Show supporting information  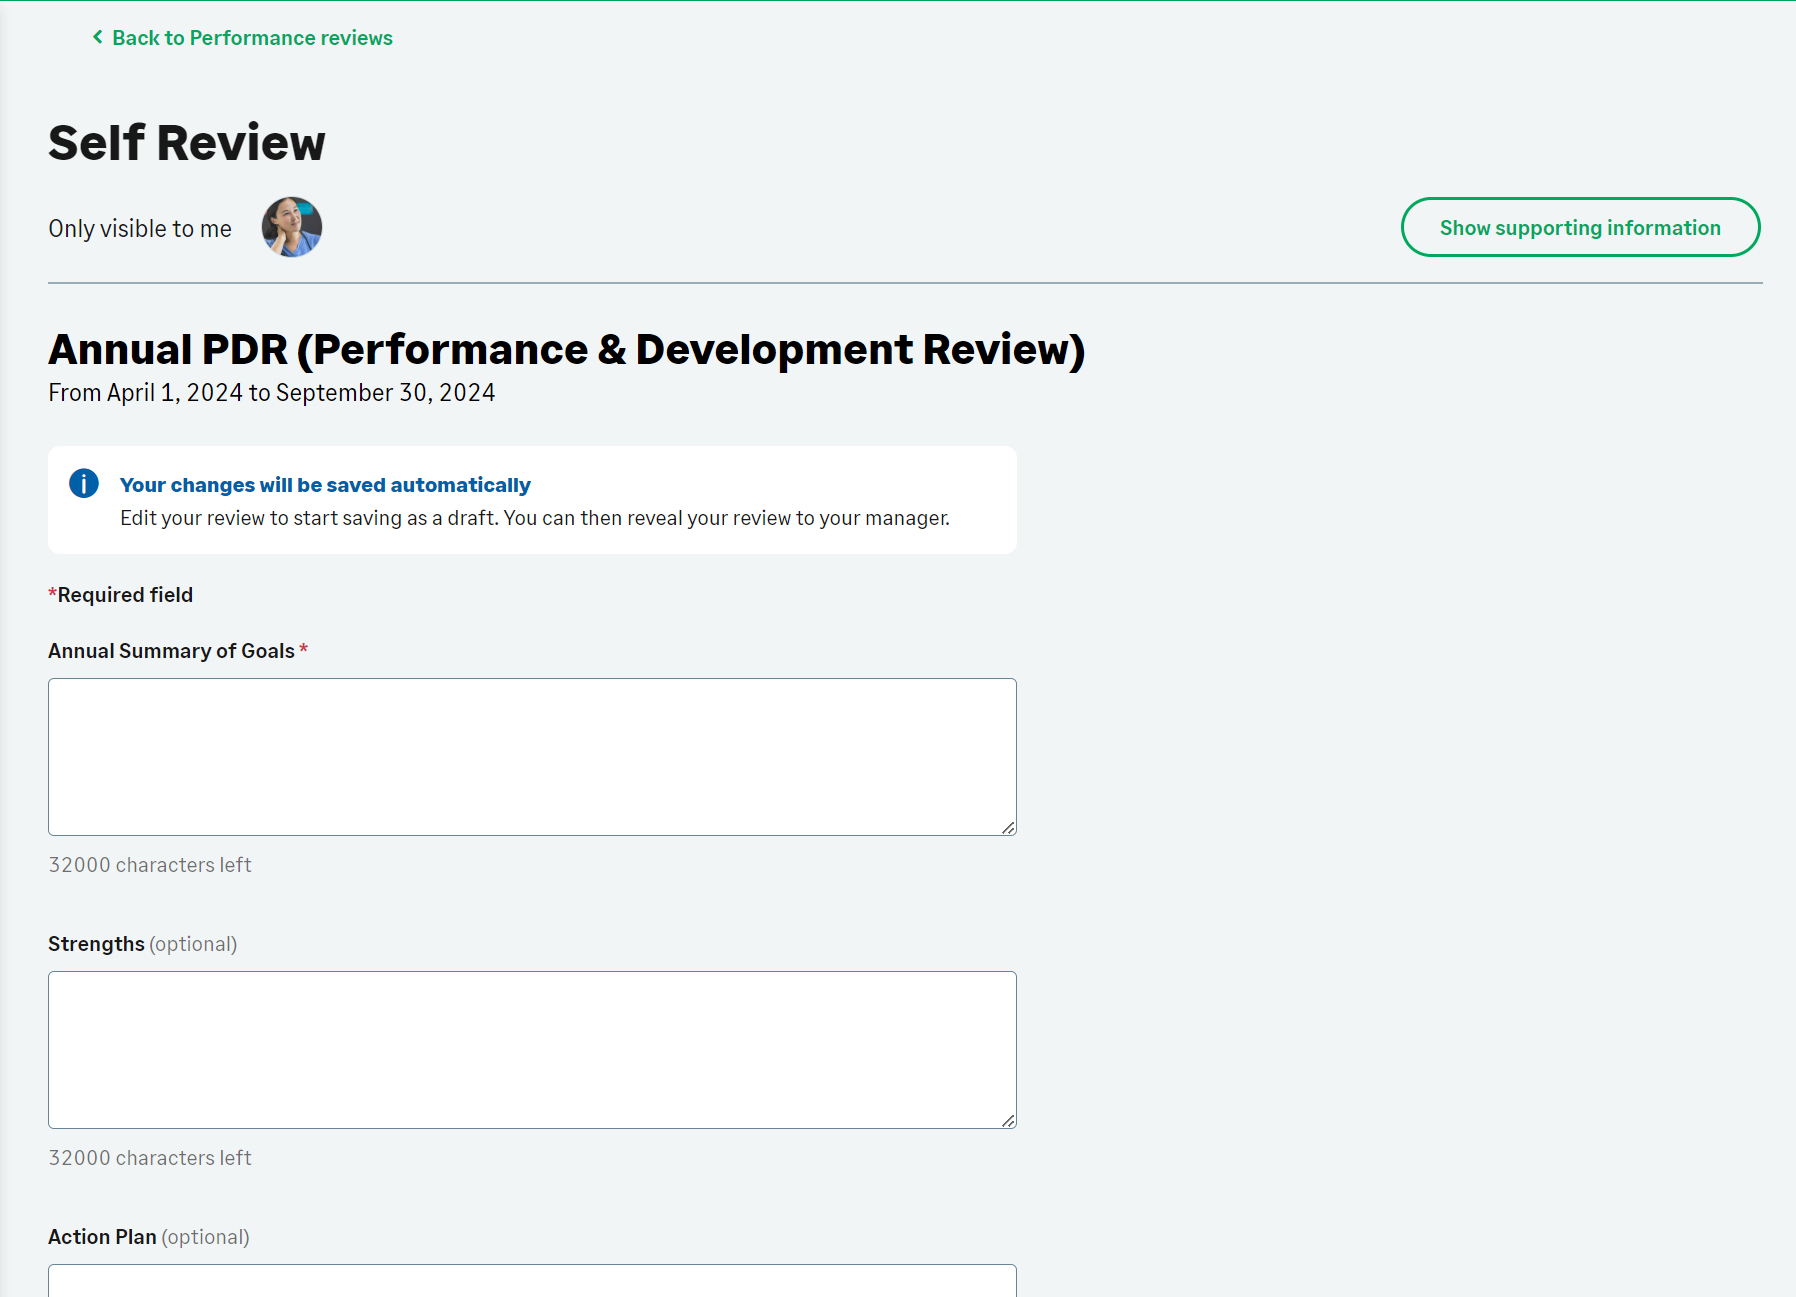coord(1580,227)
